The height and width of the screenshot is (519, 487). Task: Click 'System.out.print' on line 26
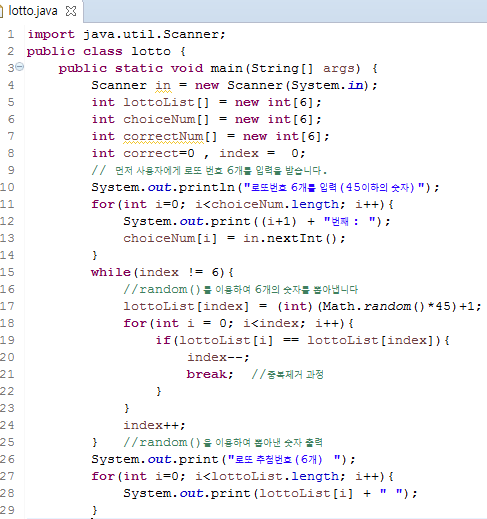tap(155, 459)
